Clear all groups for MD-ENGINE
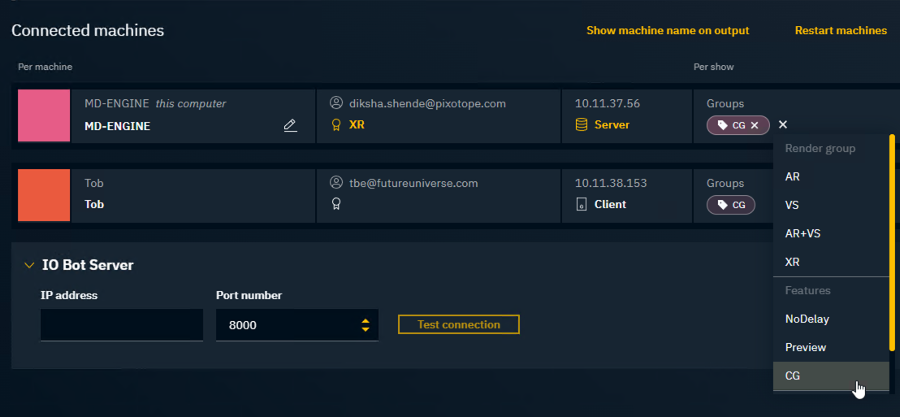This screenshot has height=418, width=900. click(783, 125)
